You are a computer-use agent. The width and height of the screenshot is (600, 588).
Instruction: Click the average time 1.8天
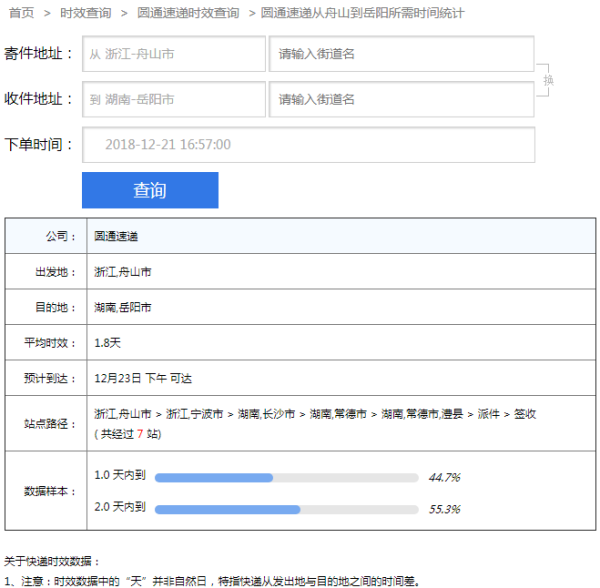click(x=108, y=343)
